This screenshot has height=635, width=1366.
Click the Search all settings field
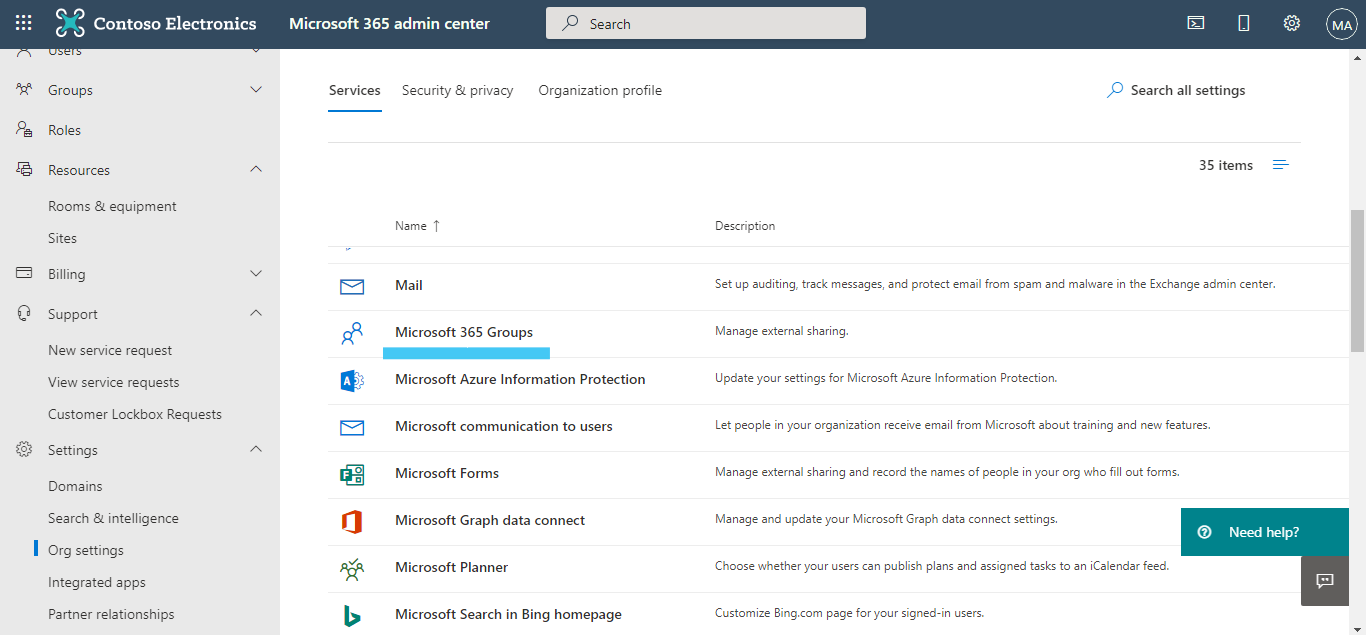coord(1188,90)
